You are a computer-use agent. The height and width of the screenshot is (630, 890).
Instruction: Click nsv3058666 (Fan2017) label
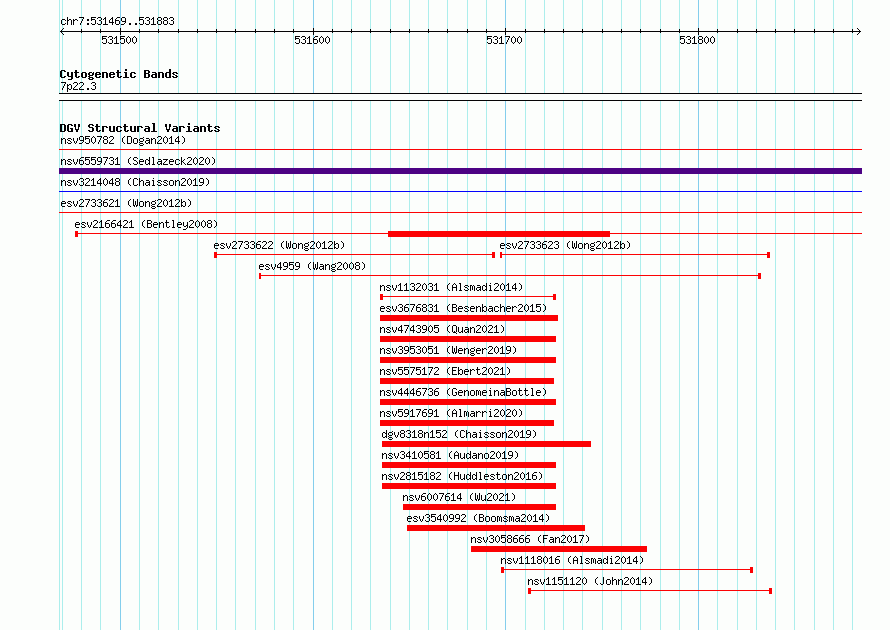click(x=530, y=539)
